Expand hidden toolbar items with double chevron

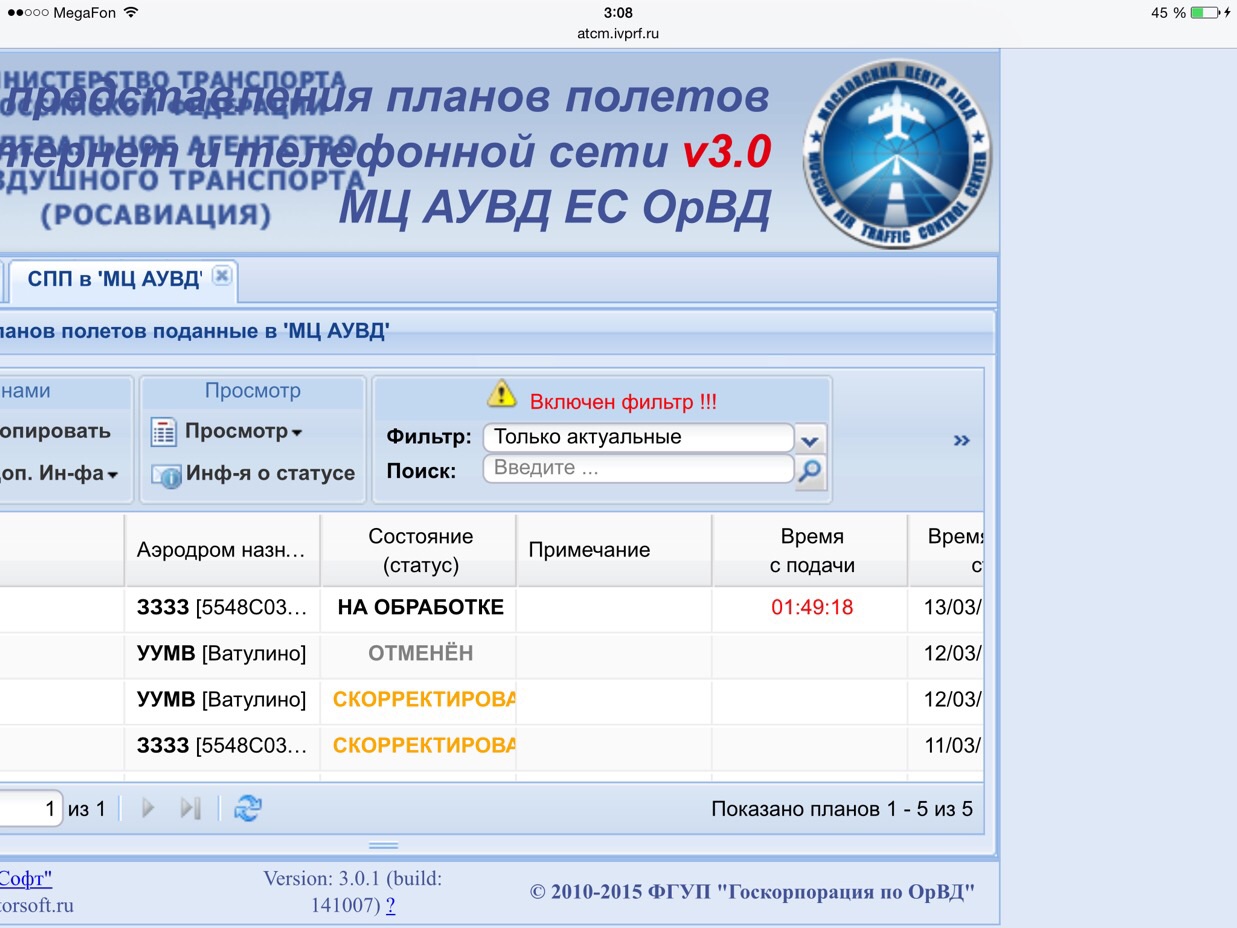click(961, 440)
